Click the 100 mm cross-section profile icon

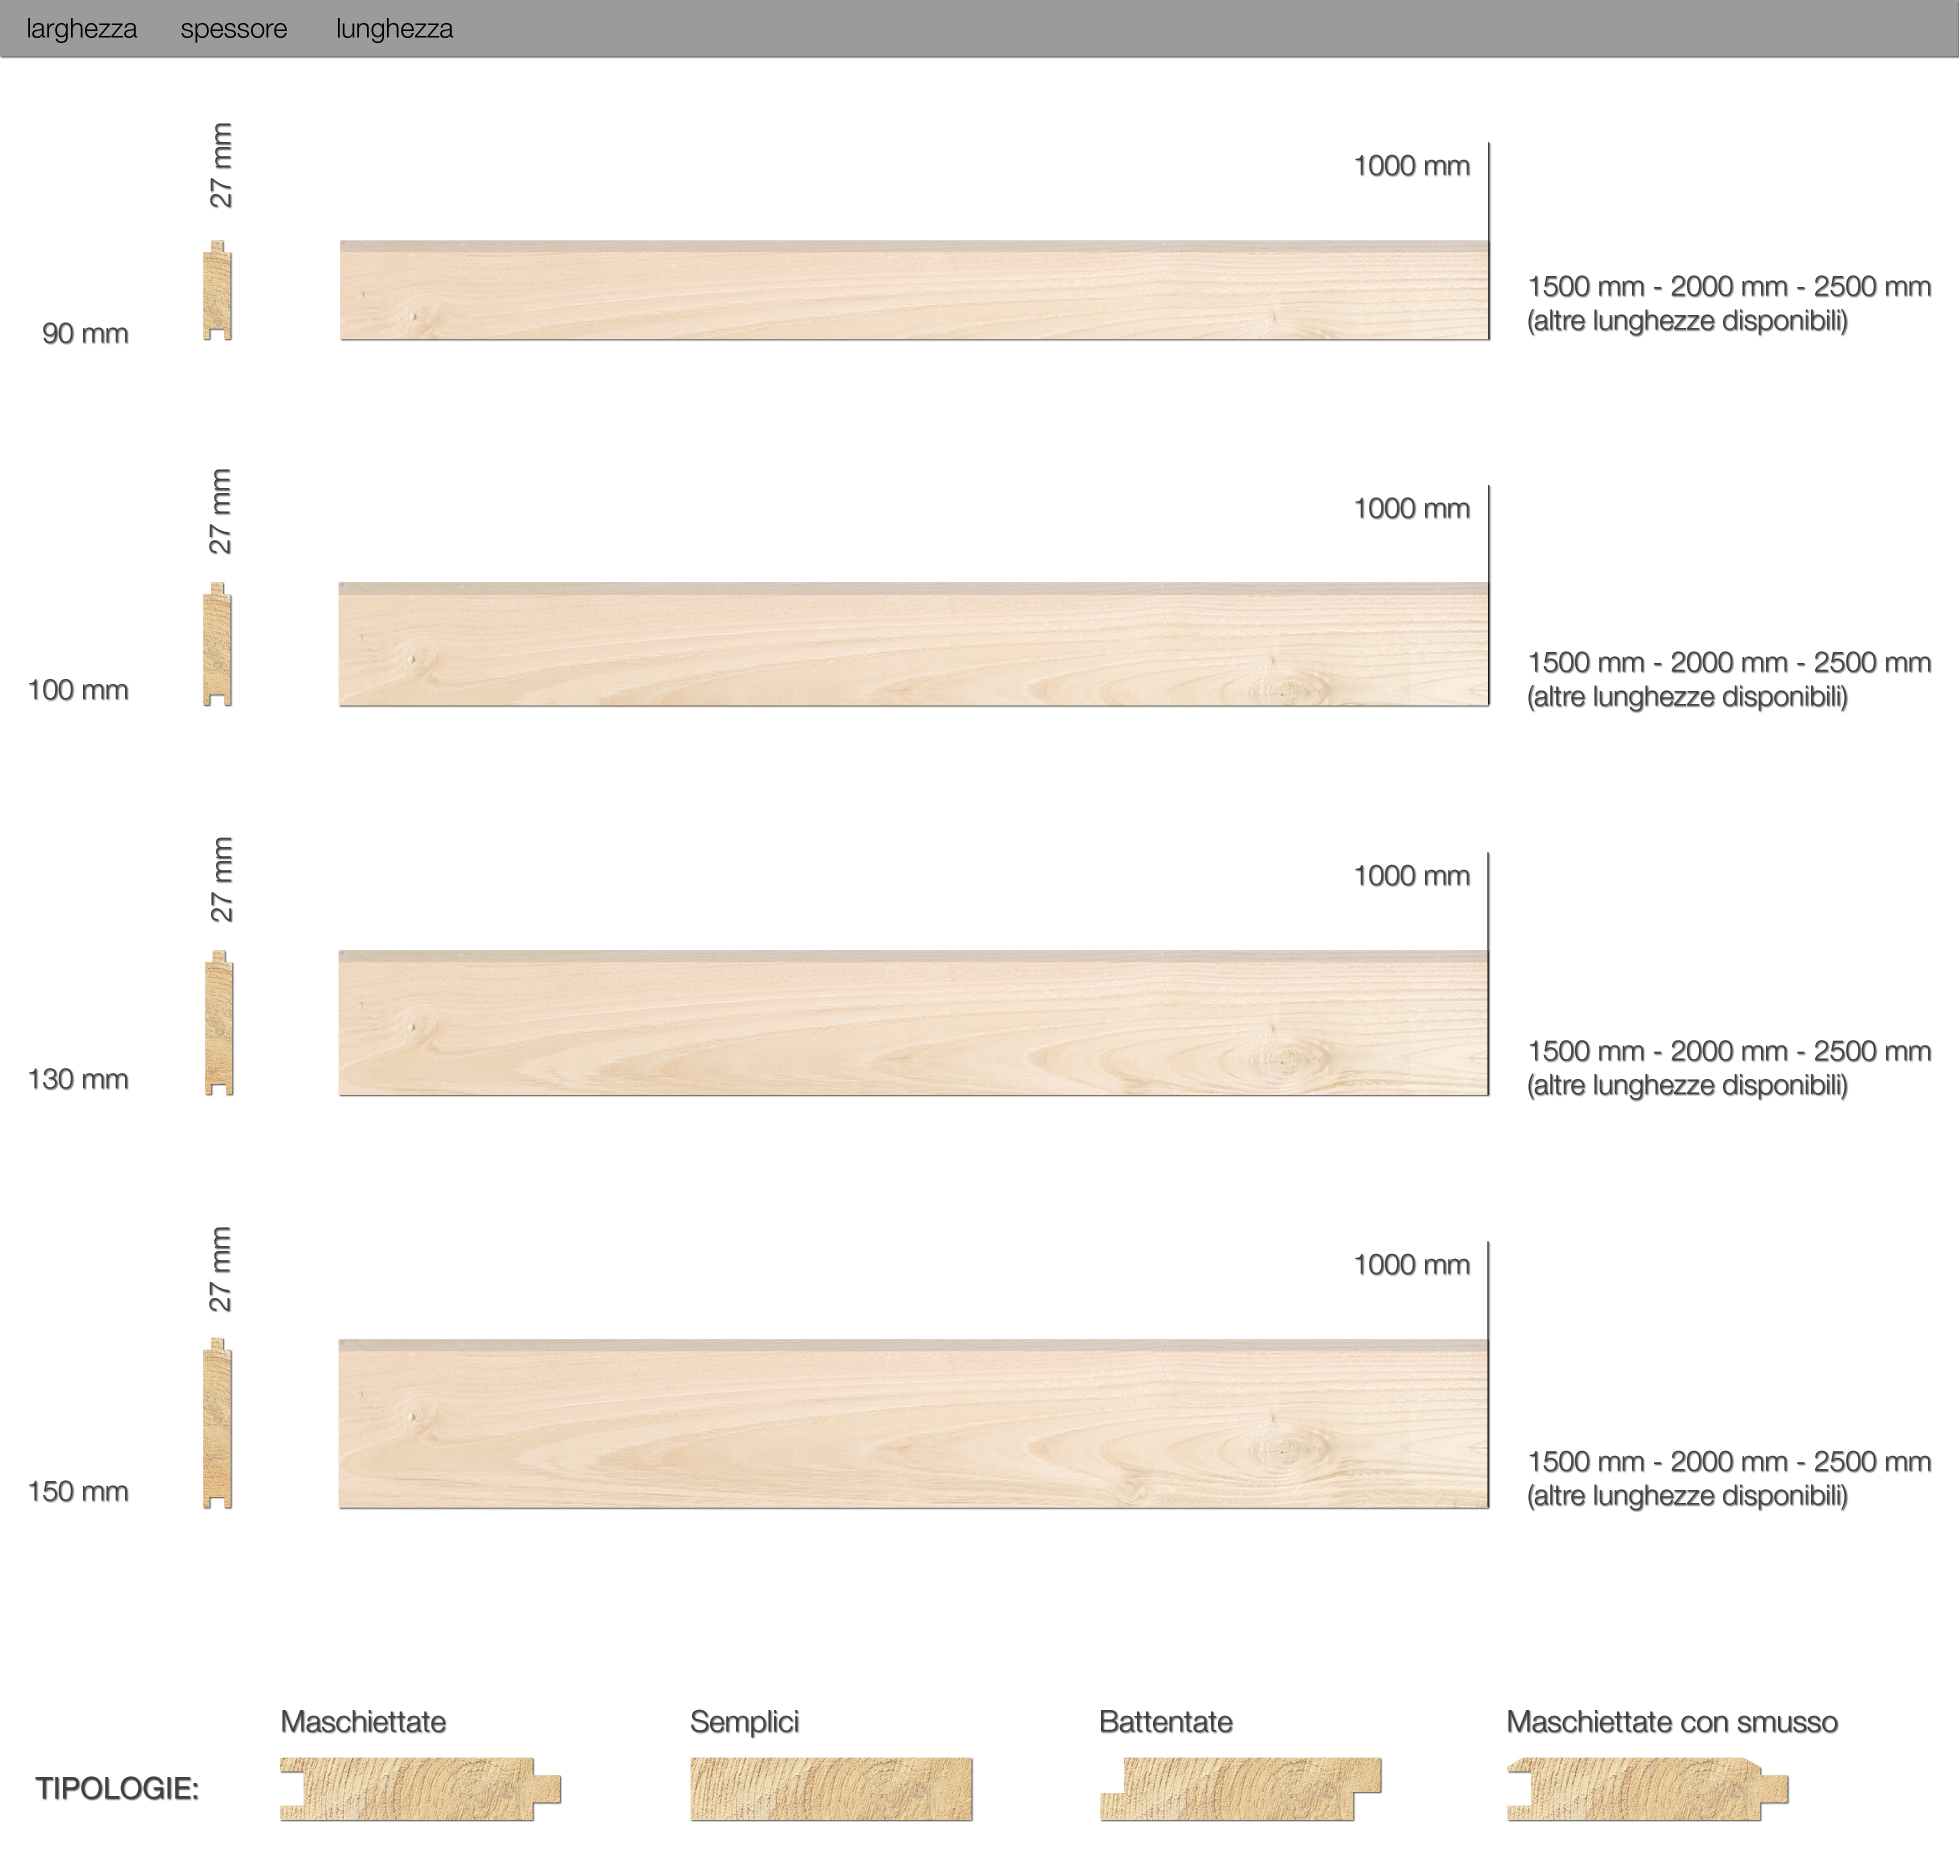tap(218, 644)
